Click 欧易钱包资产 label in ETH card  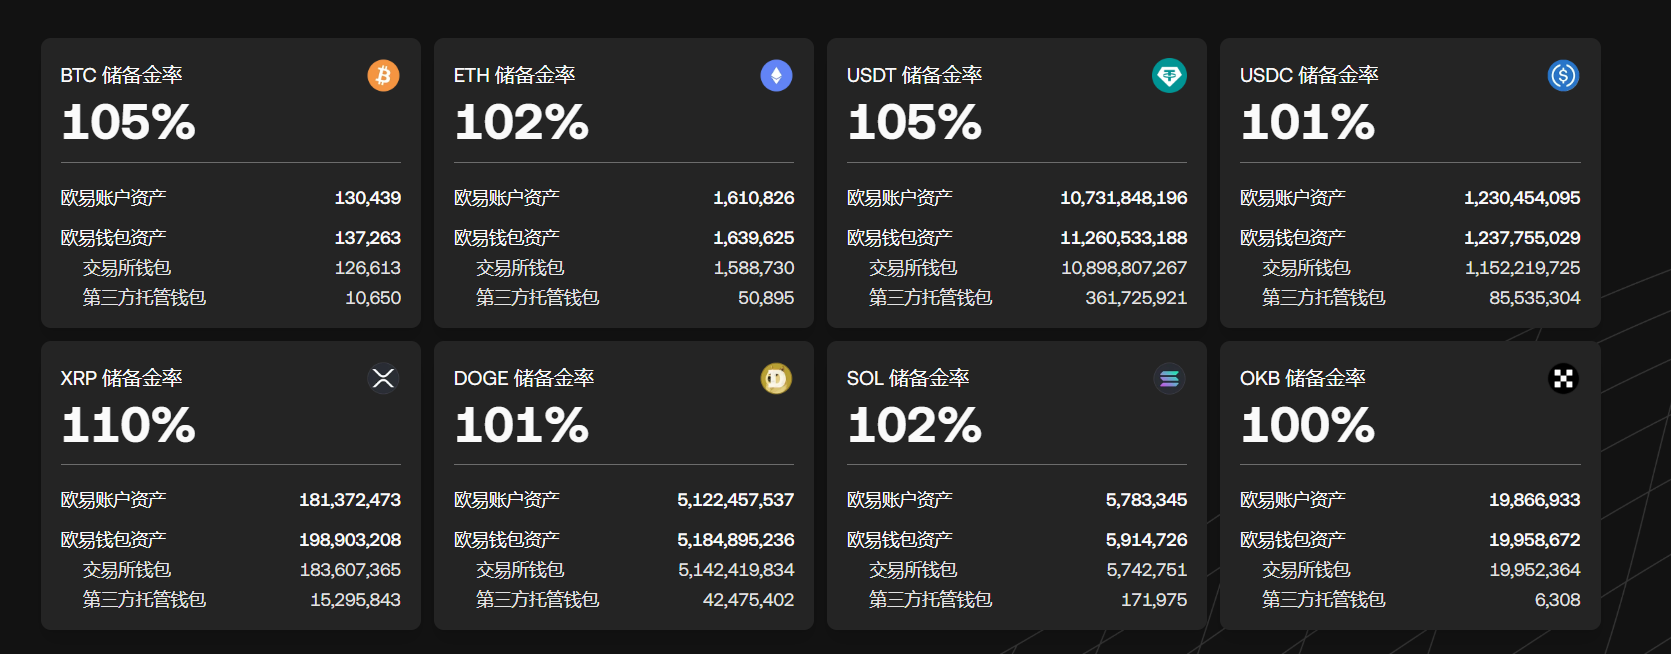[506, 238]
